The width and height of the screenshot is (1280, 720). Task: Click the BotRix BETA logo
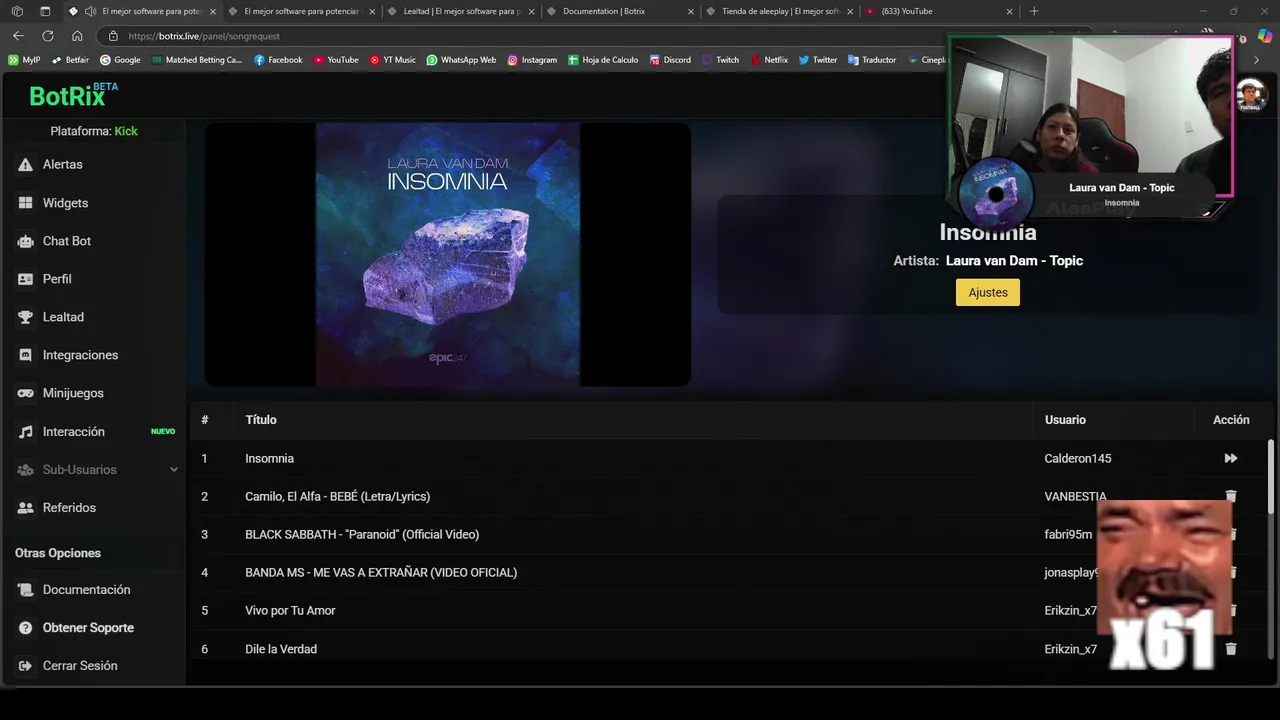(x=74, y=95)
